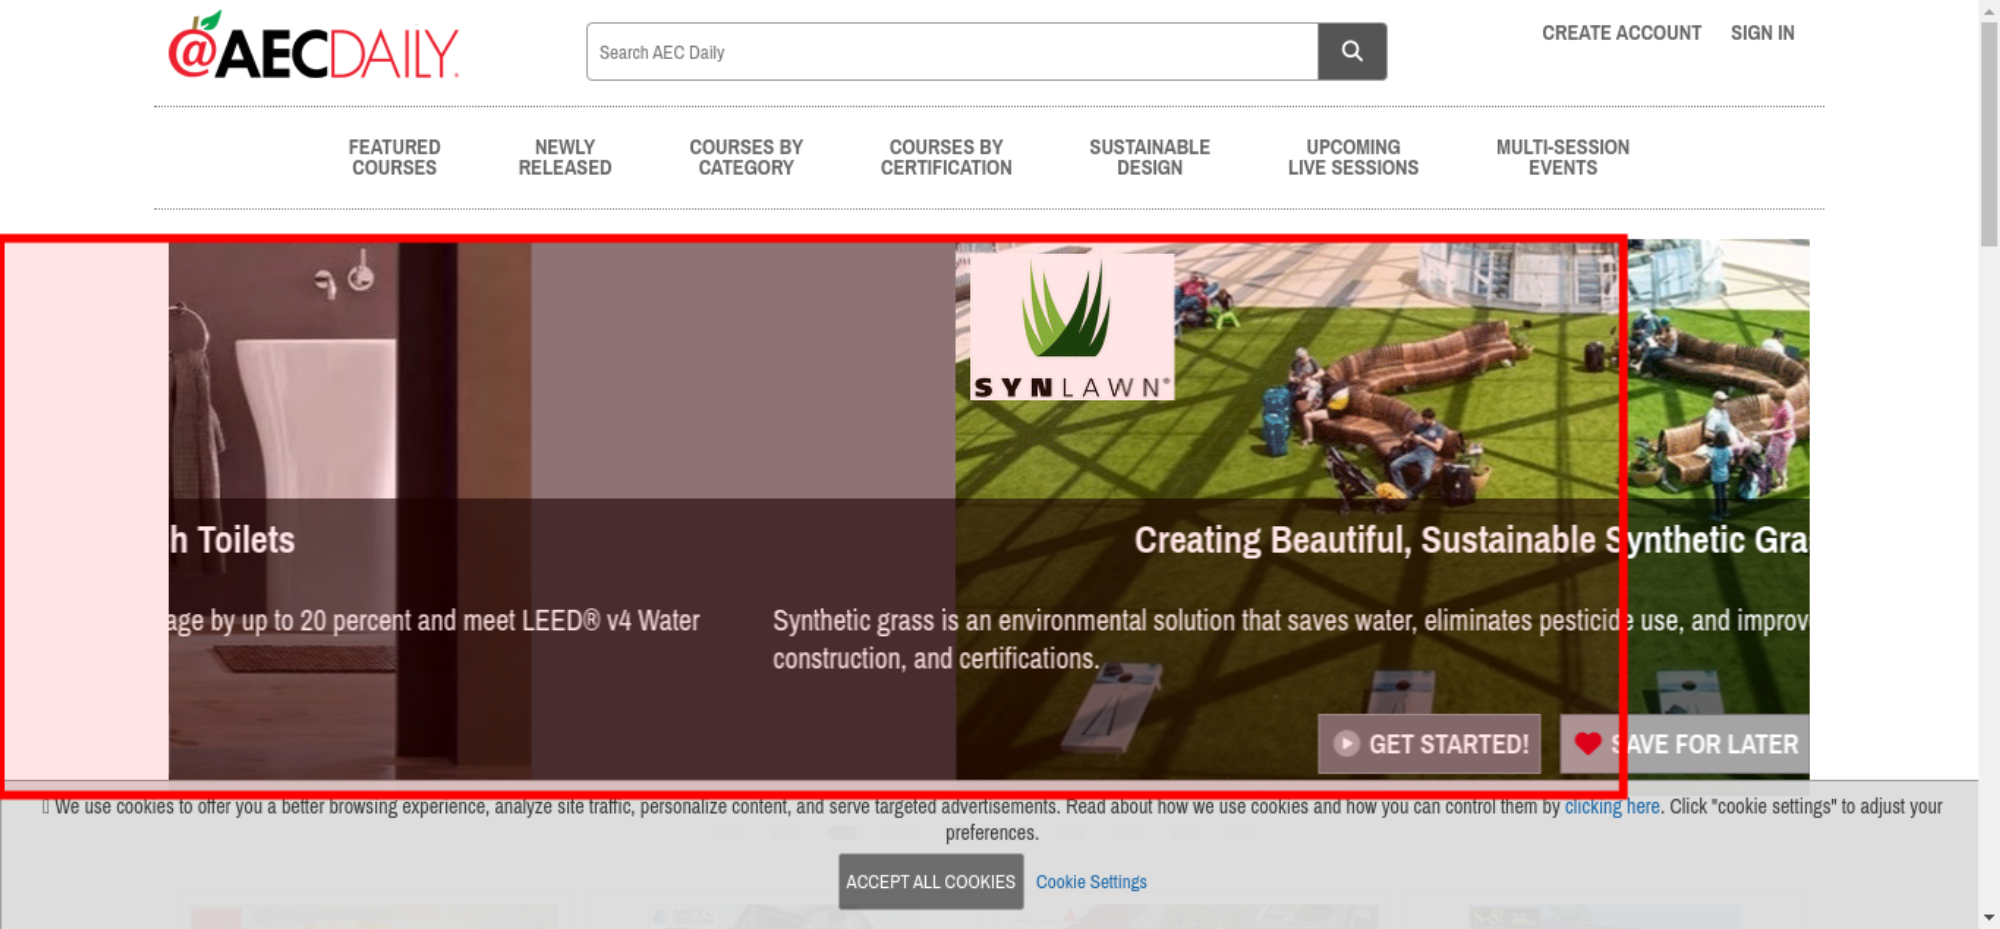This screenshot has width=2000, height=929.
Task: Open the Sustainable Design section
Action: pos(1149,158)
